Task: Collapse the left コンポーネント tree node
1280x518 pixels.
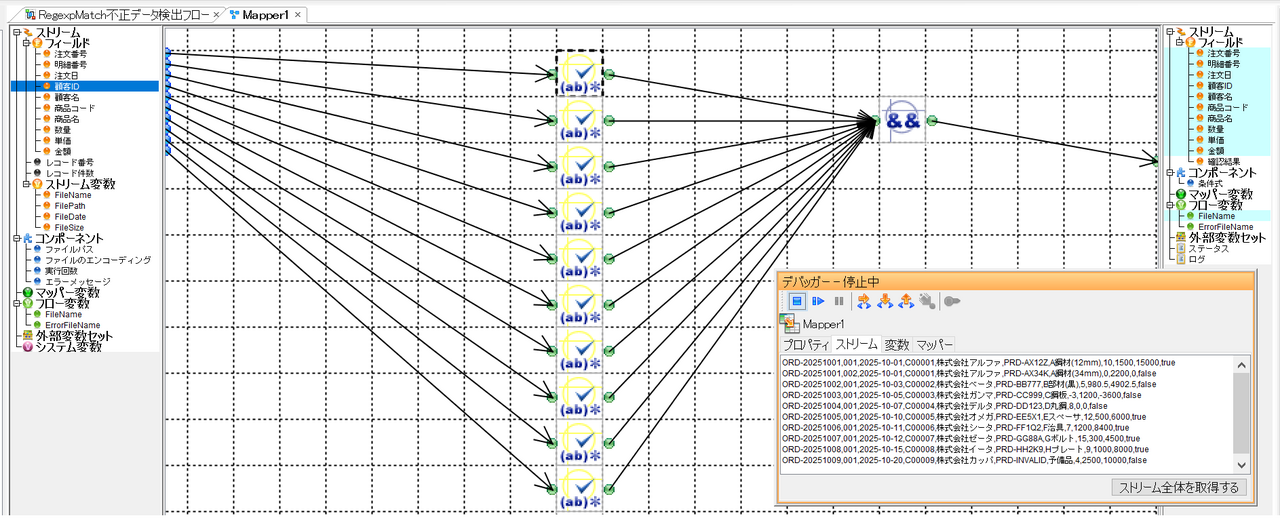Action: pos(17,239)
